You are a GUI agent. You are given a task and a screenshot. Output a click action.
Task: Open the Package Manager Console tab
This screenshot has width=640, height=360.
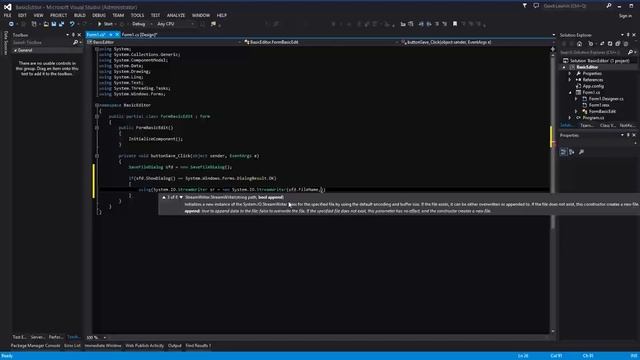(36, 346)
